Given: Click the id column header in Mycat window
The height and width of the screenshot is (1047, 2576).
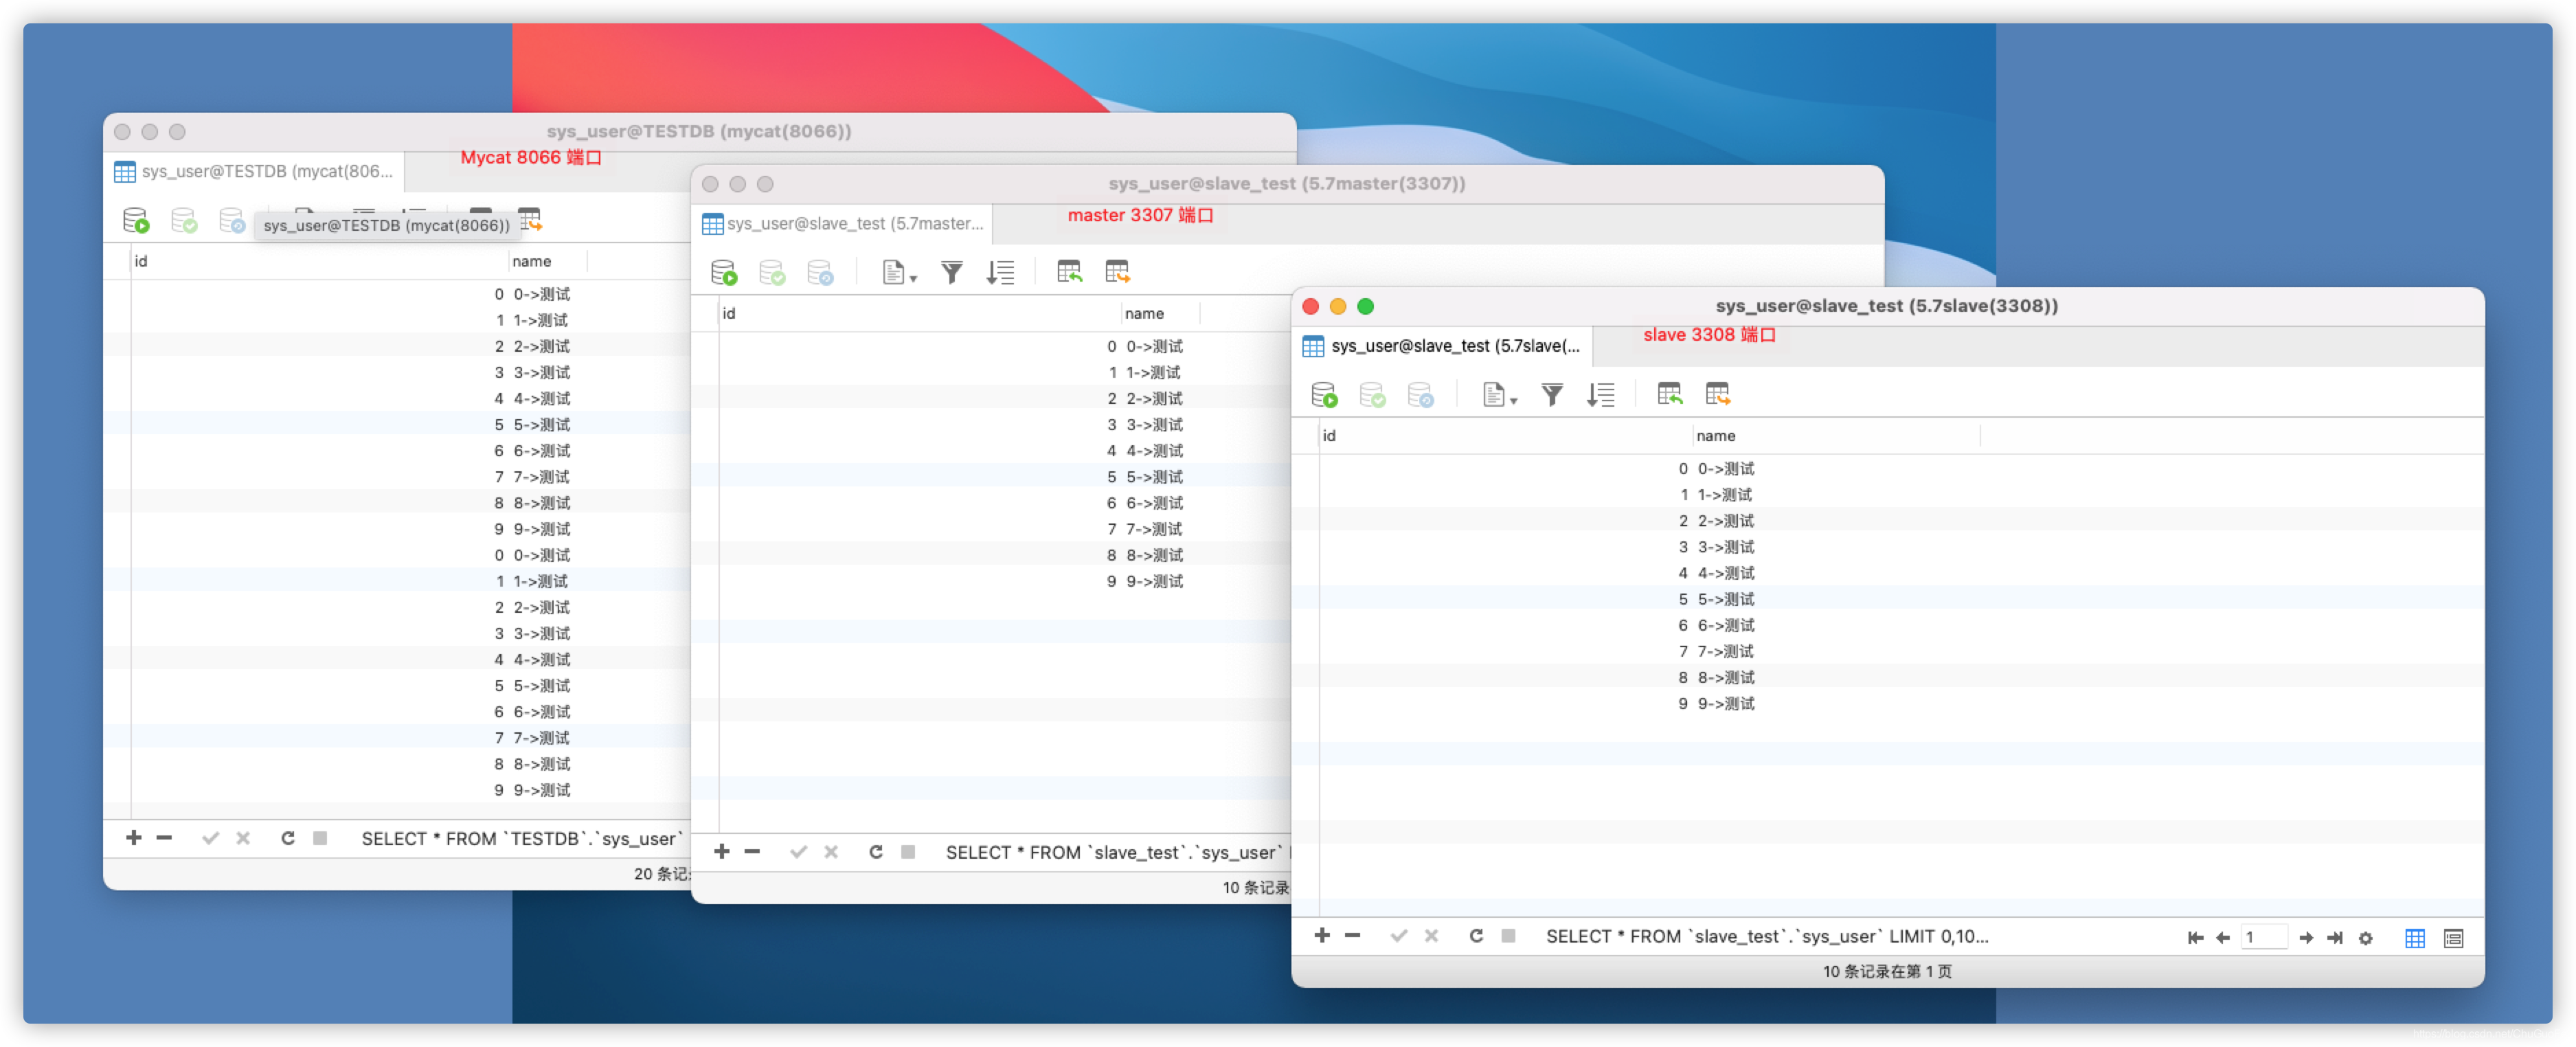Looking at the screenshot, I should pos(319,261).
